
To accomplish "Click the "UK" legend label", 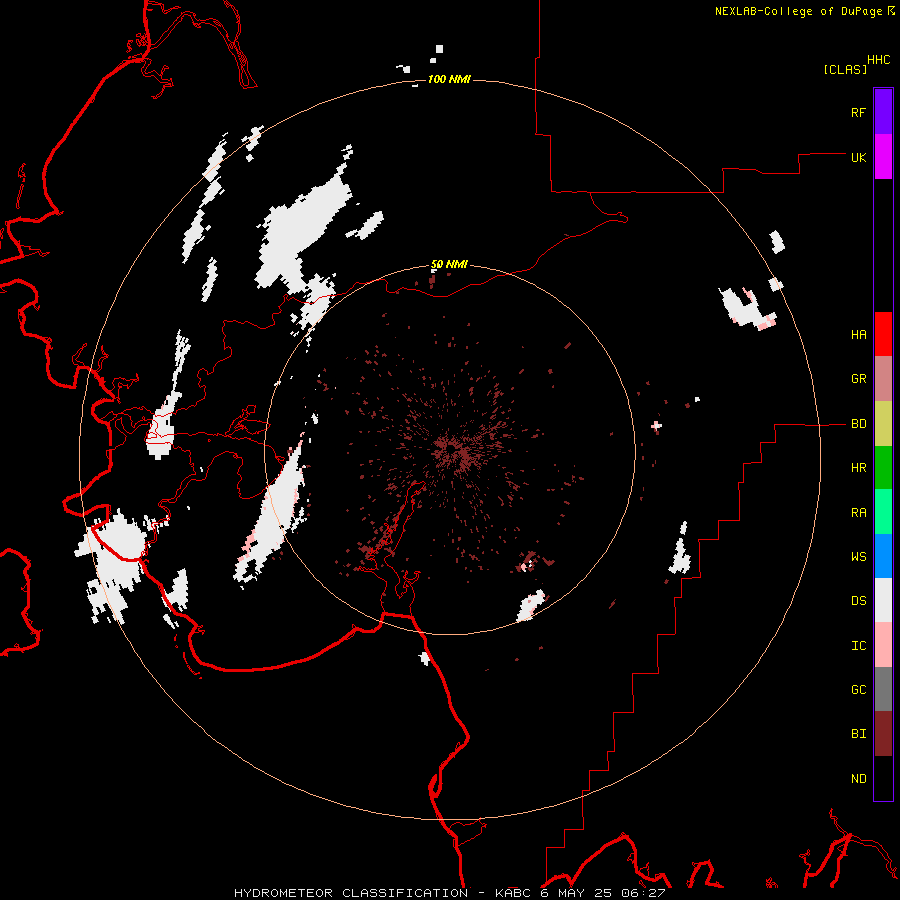I will tap(858, 157).
